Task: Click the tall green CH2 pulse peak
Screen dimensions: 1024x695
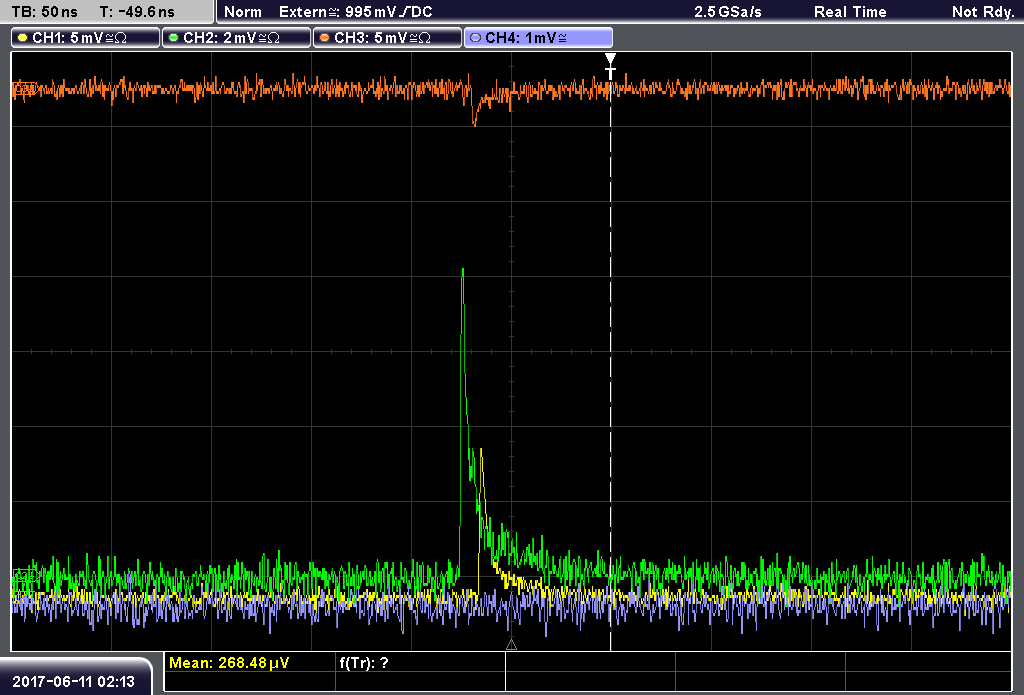Action: point(462,271)
